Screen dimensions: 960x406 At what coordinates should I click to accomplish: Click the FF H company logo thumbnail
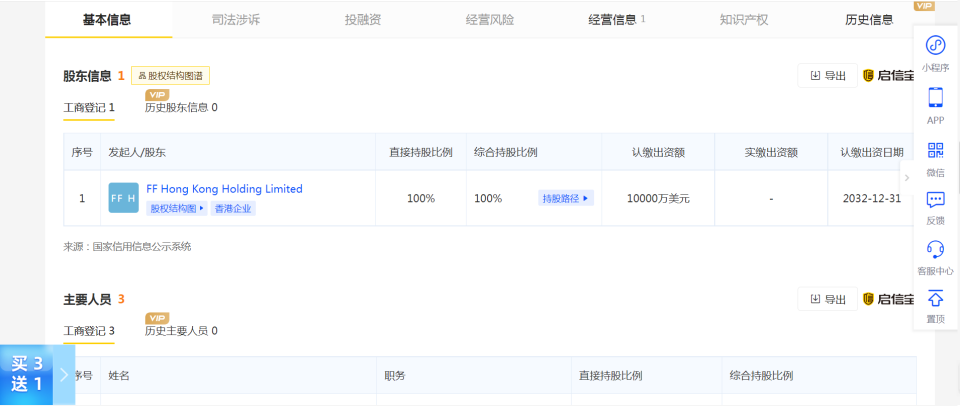tap(124, 198)
